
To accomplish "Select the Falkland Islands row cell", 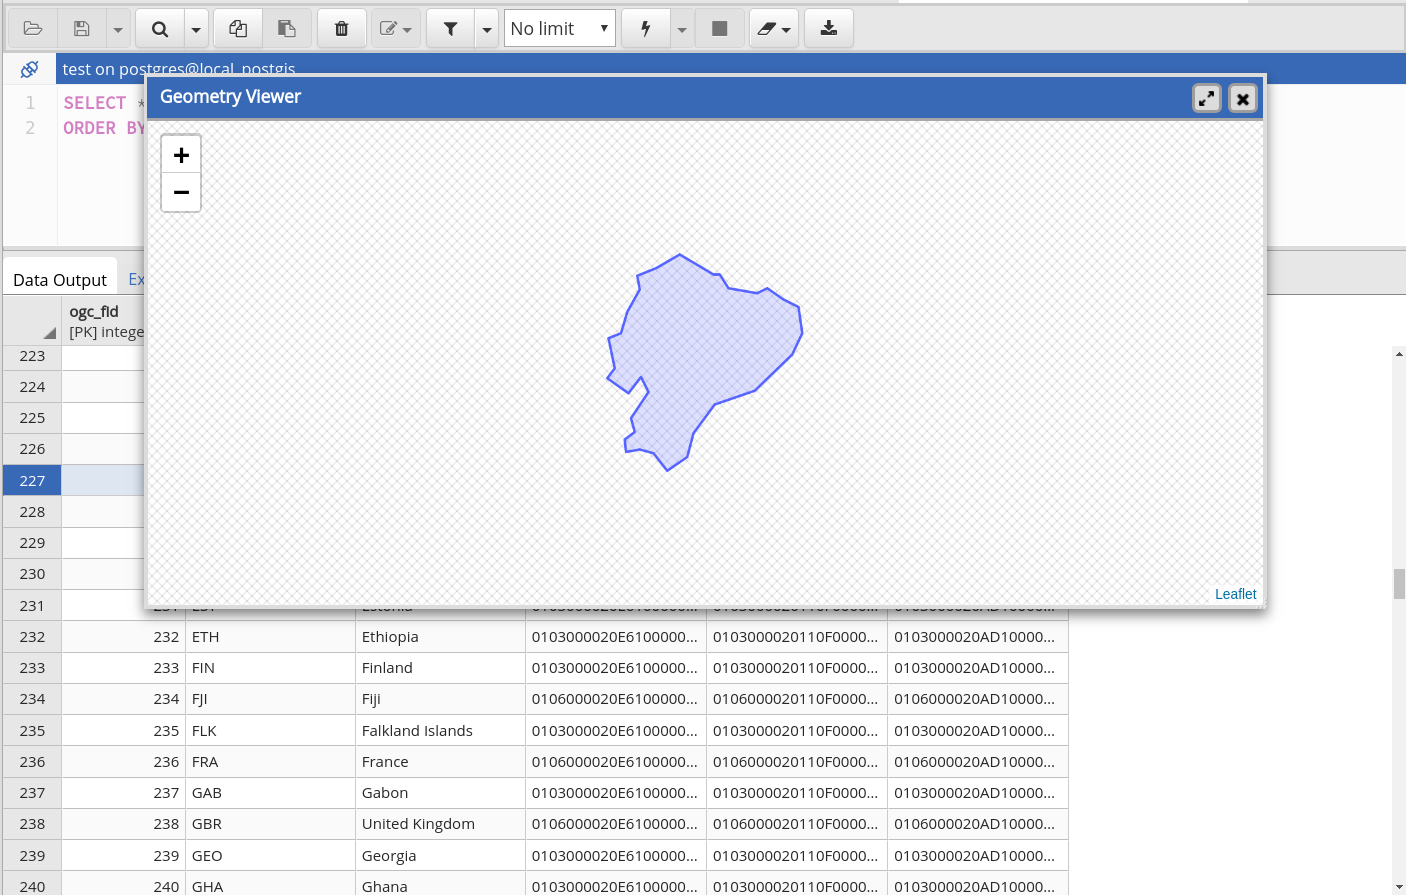I will pos(417,731).
